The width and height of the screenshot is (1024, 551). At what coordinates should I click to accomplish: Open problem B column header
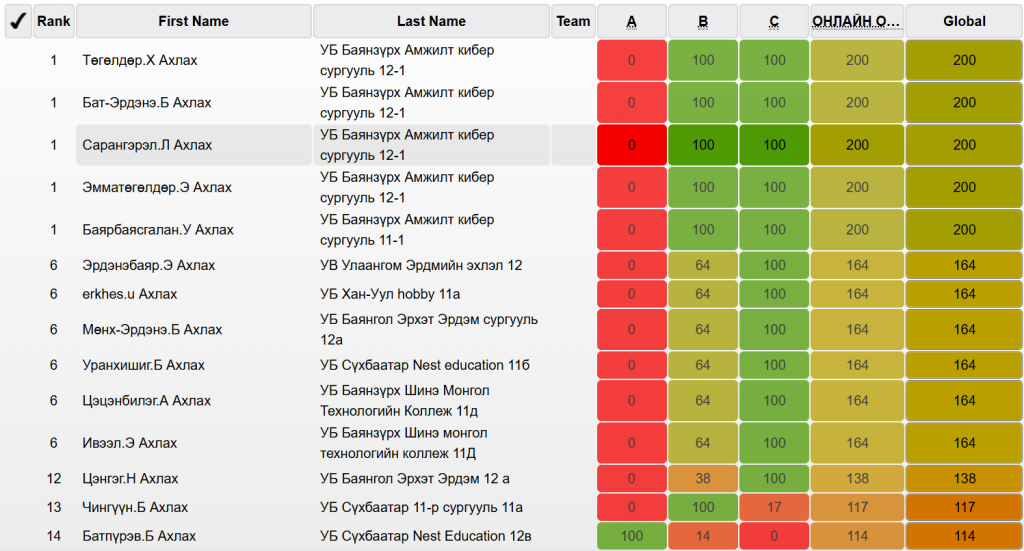pos(703,21)
